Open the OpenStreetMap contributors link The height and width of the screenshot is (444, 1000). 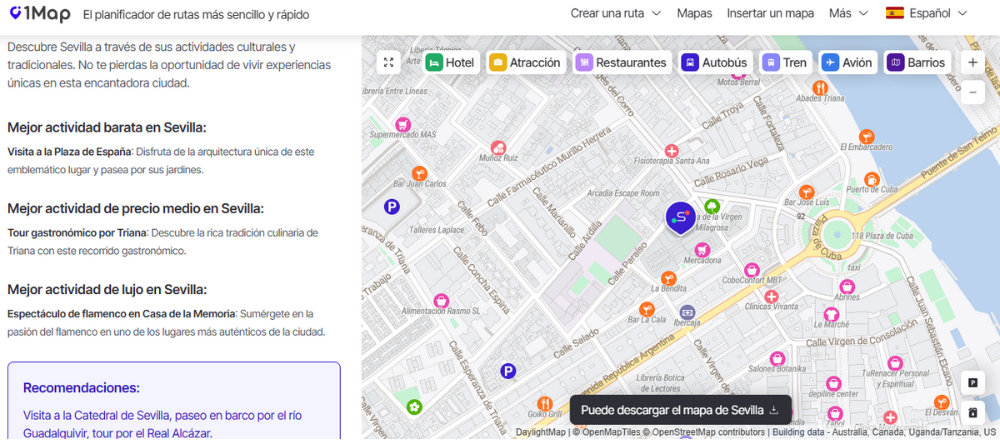pyautogui.click(x=703, y=432)
